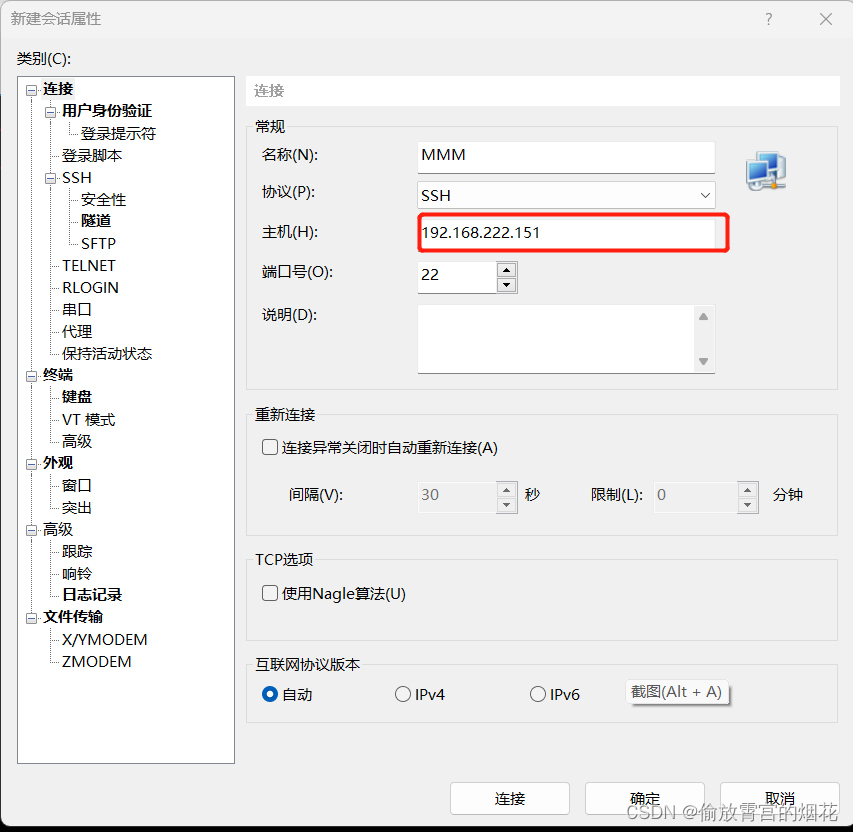This screenshot has width=853, height=832.
Task: Select 键盘 tree item
Action: 77,397
